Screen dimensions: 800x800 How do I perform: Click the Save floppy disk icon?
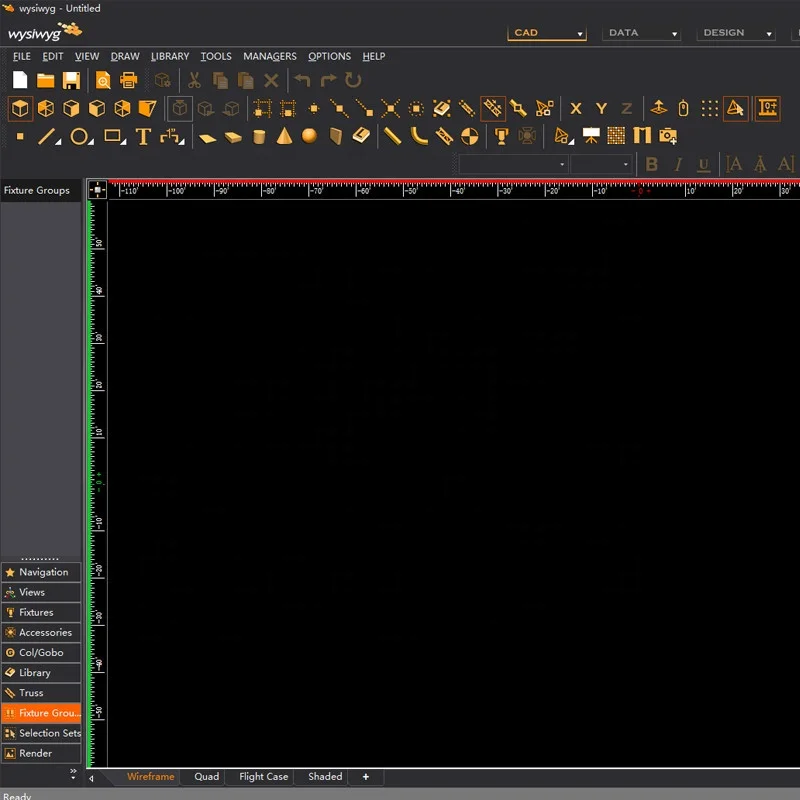click(x=71, y=81)
